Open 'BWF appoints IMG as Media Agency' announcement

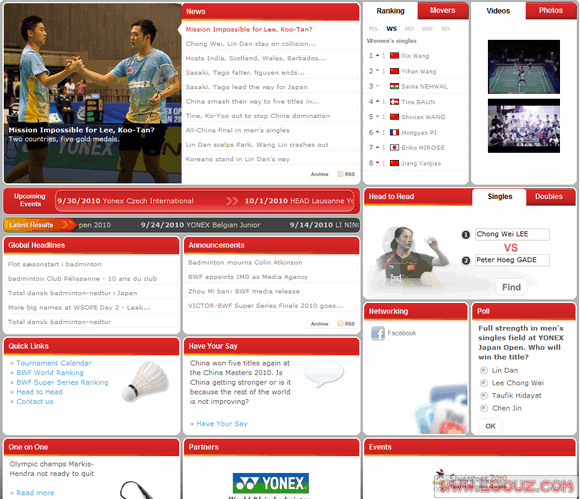(x=248, y=277)
